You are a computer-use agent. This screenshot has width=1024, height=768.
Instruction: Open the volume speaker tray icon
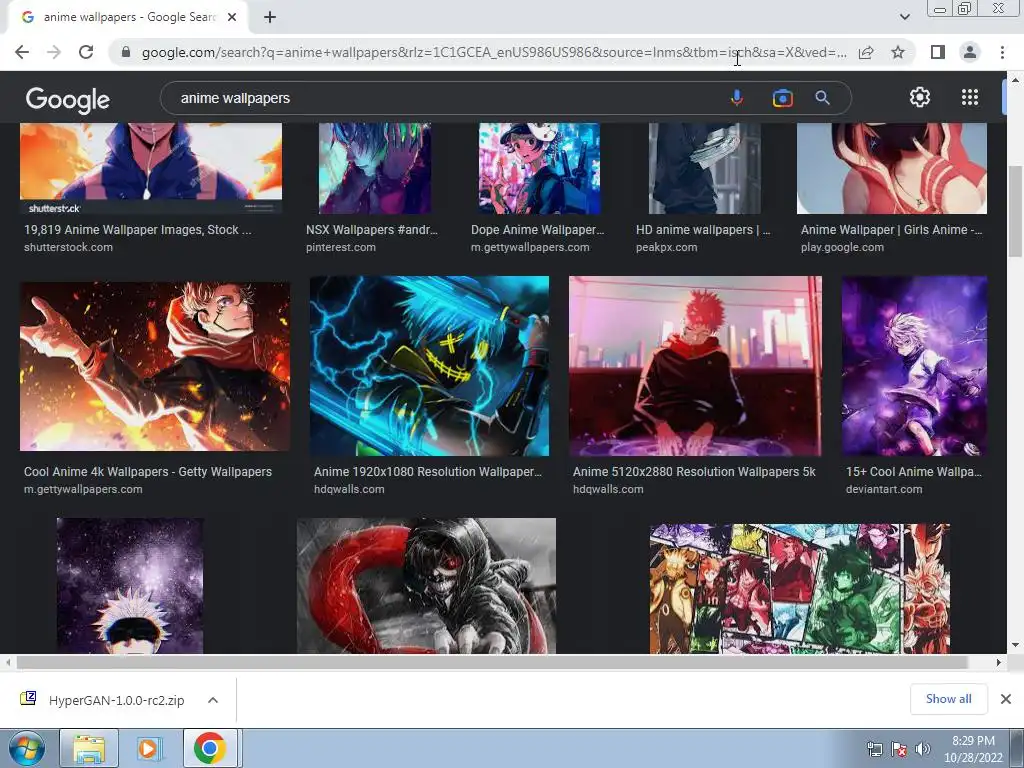pos(922,750)
